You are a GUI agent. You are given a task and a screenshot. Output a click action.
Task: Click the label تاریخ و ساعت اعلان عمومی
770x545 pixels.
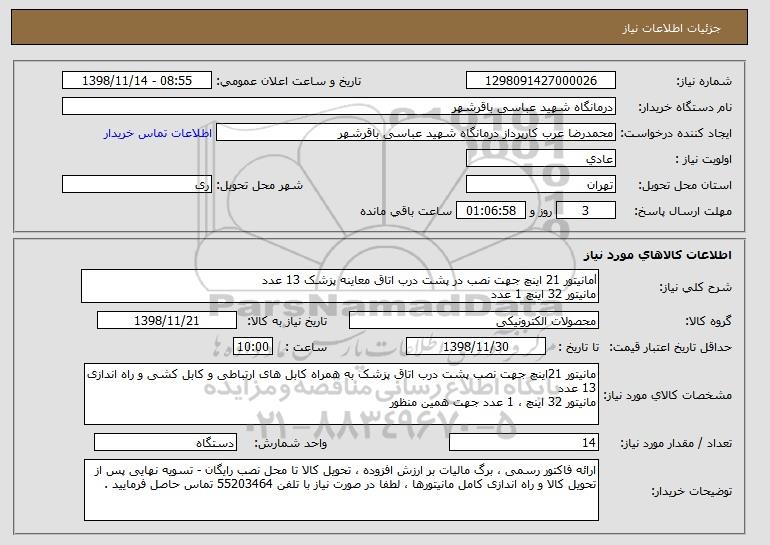[289, 82]
